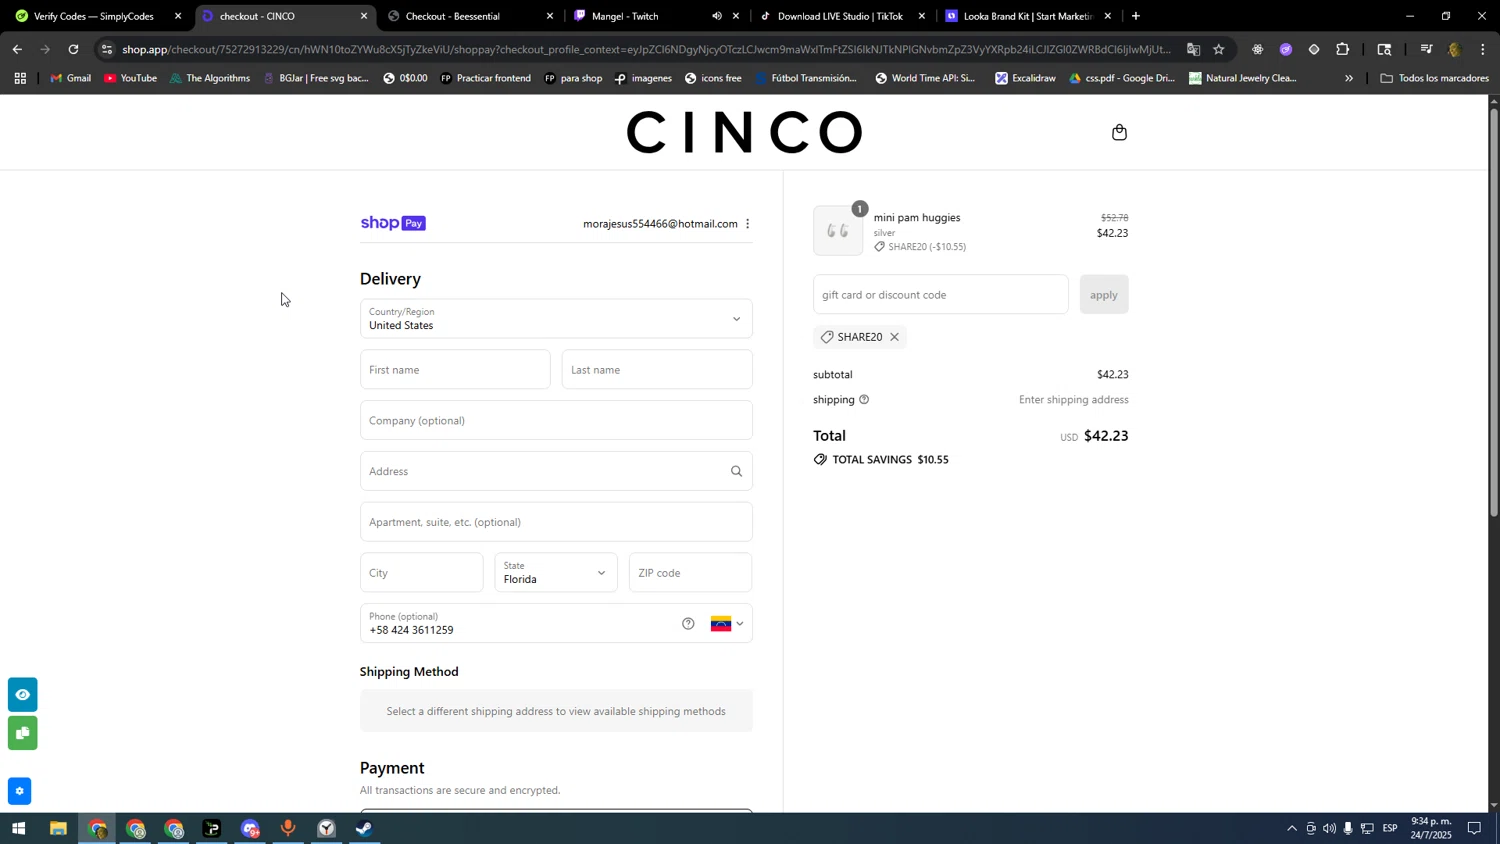Open the apps grid in bookmarks bar
Image resolution: width=1500 pixels, height=844 pixels.
(x=20, y=78)
